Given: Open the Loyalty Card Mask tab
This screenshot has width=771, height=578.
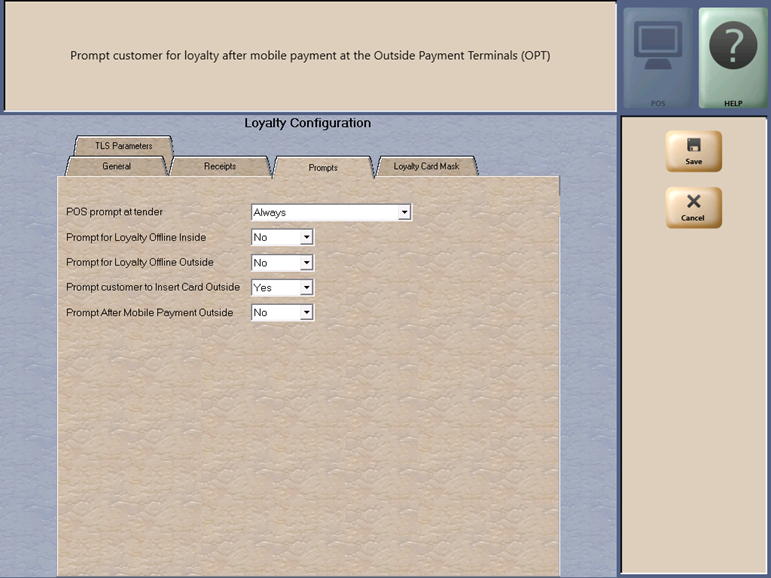Looking at the screenshot, I should click(x=426, y=166).
